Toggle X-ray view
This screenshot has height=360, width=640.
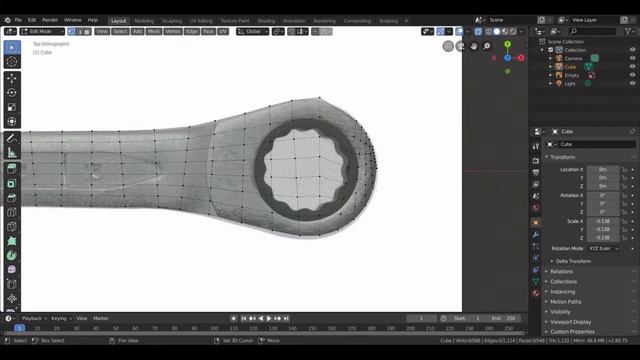pos(478,31)
